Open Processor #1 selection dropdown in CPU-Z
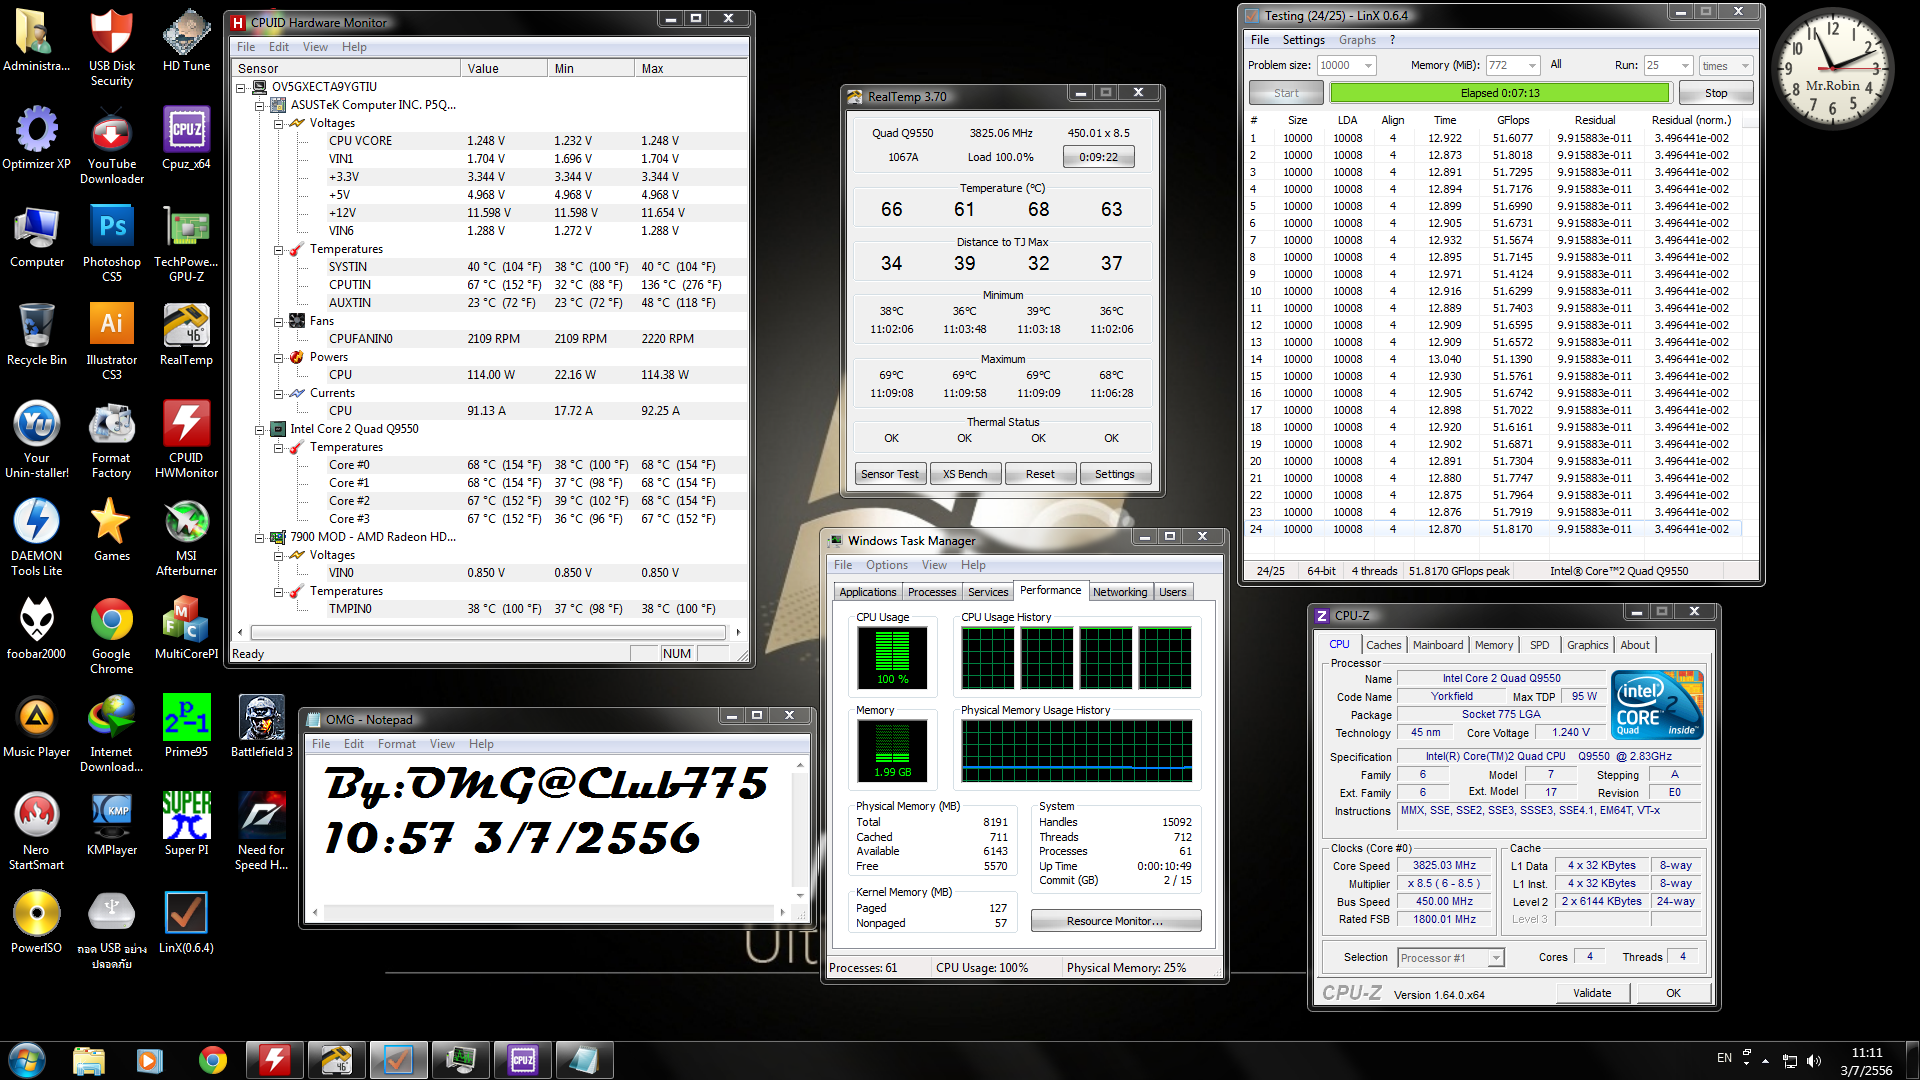The width and height of the screenshot is (1920, 1080). coord(1495,958)
